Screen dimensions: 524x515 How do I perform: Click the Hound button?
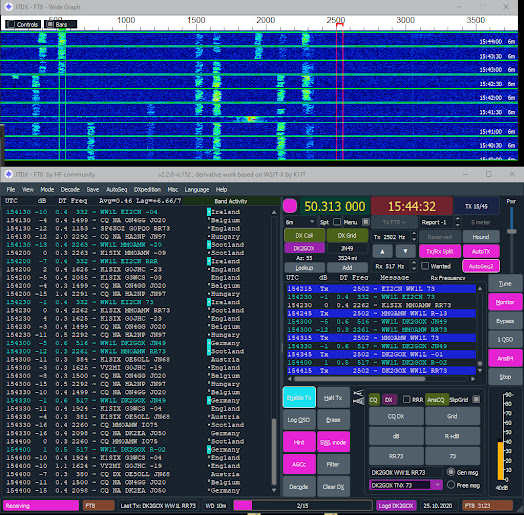[481, 237]
